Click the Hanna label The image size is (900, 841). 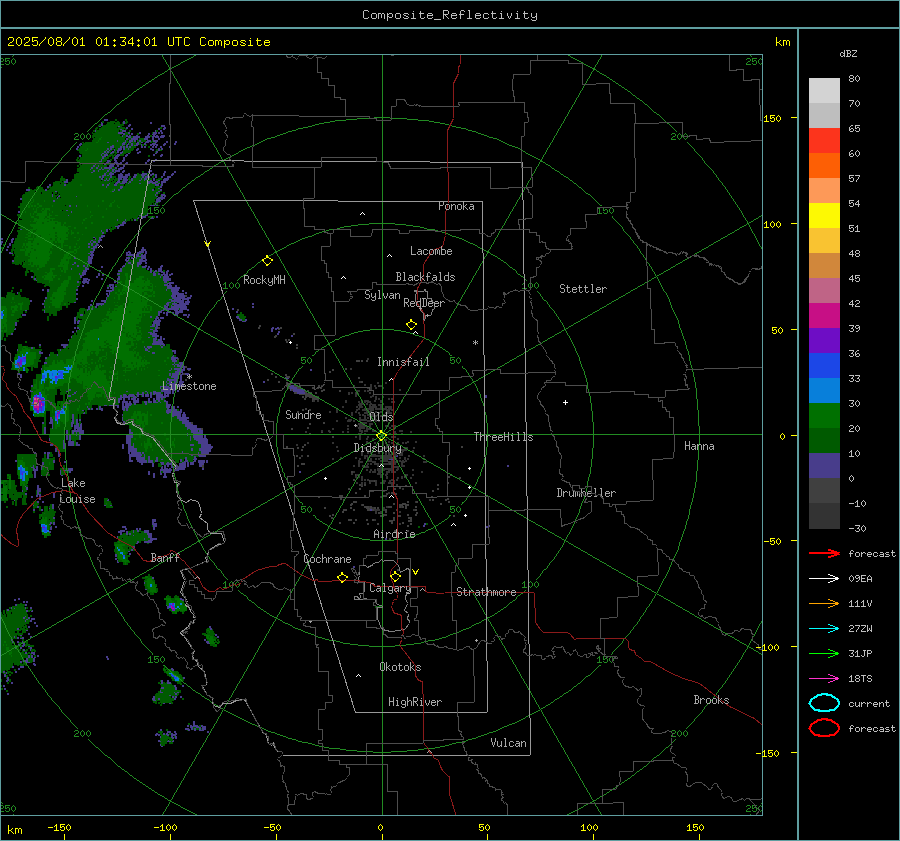coord(699,446)
